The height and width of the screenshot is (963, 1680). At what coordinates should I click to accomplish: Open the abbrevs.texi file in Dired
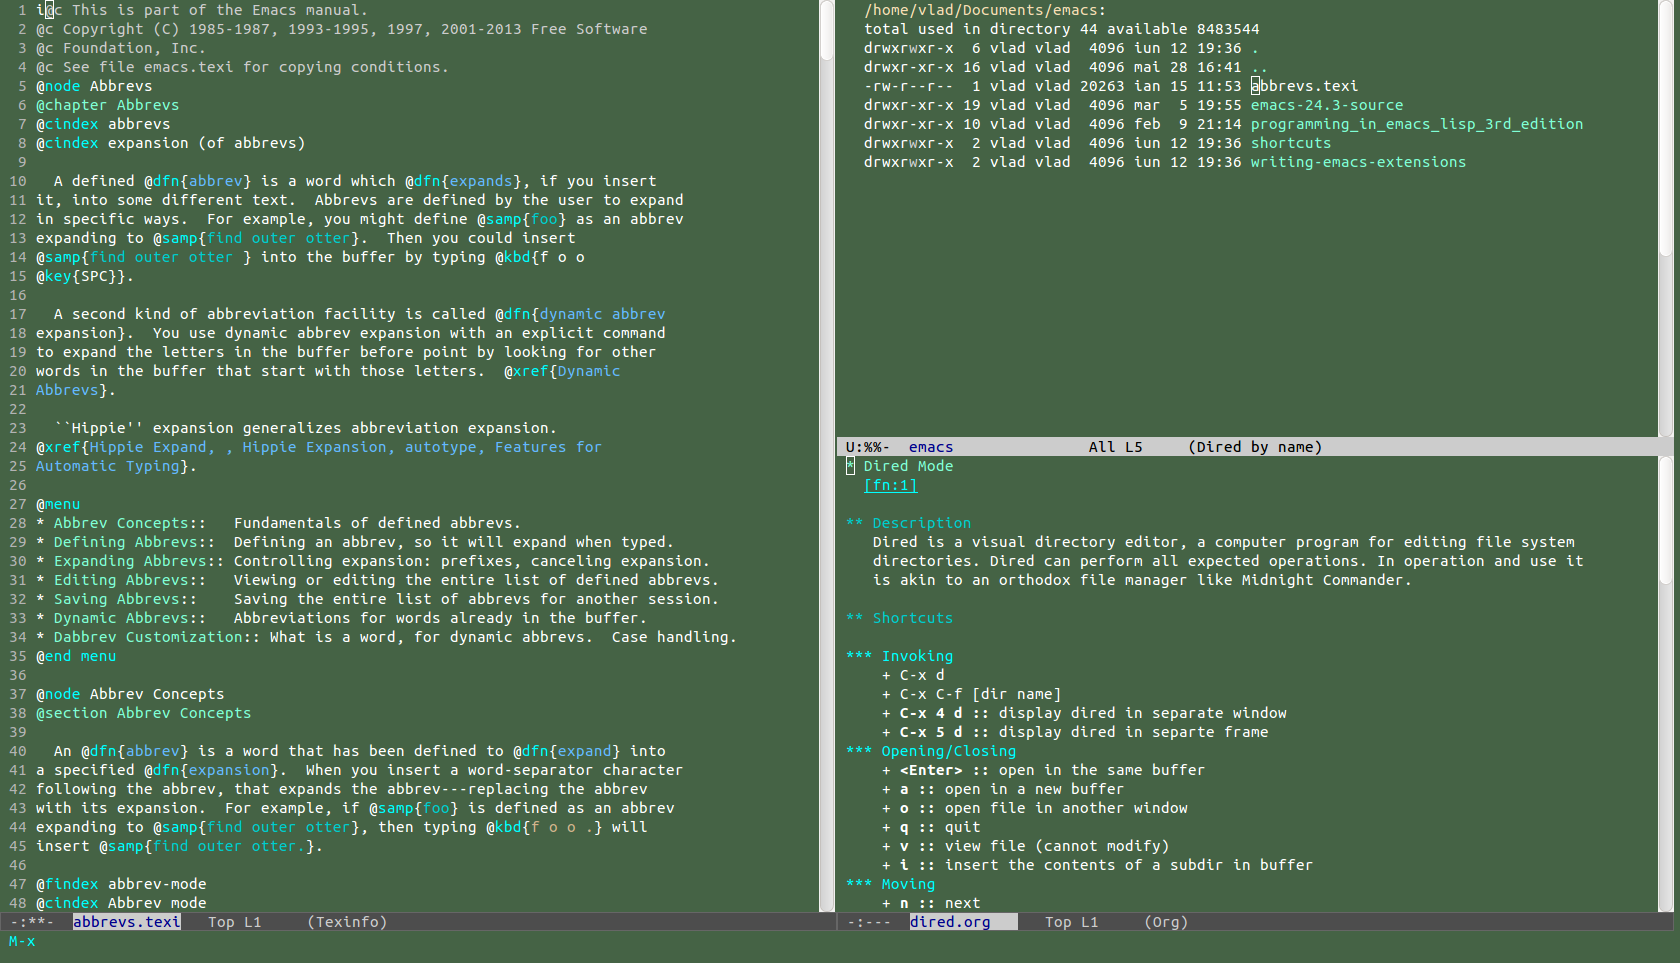[x=1304, y=86]
